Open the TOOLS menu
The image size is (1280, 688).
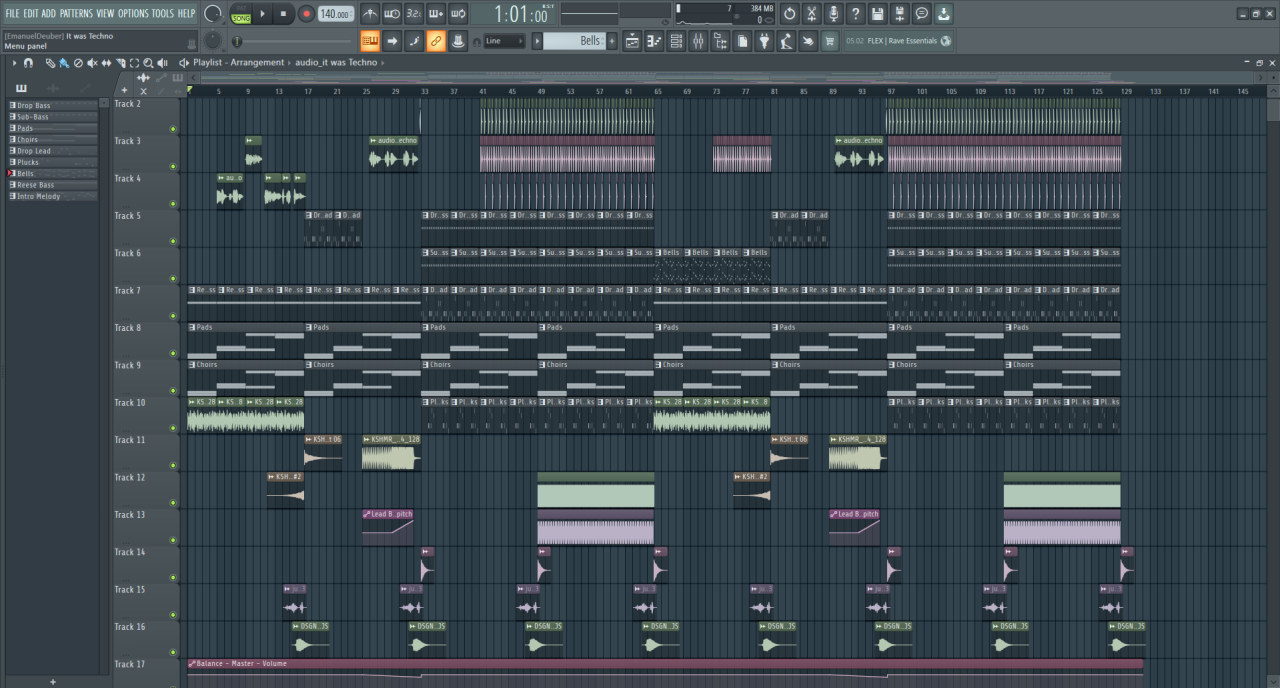pyautogui.click(x=162, y=13)
